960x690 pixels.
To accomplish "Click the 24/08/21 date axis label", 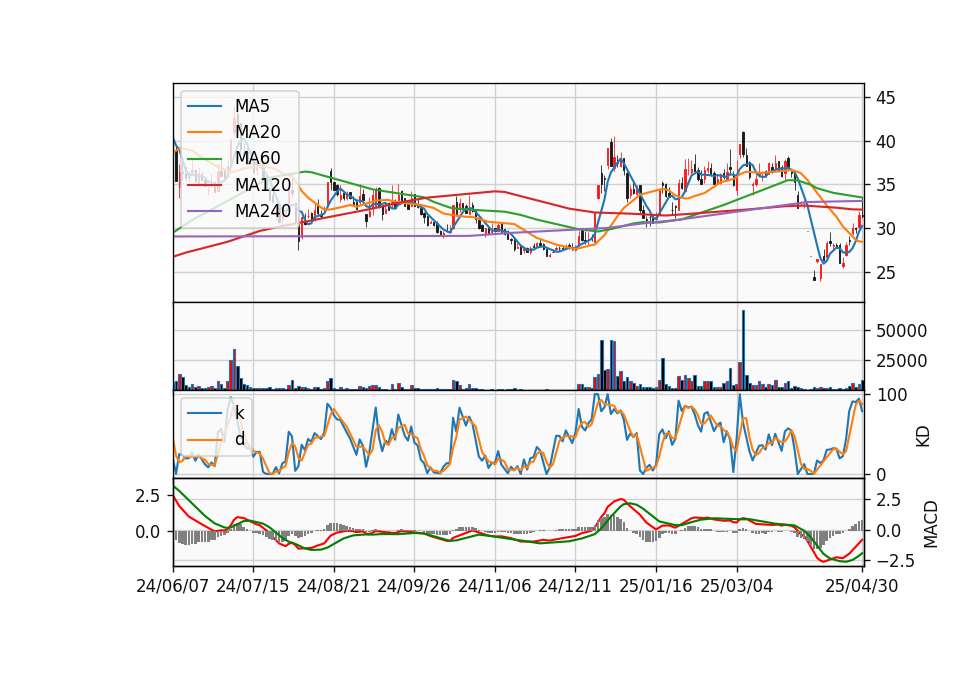I will [x=334, y=587].
